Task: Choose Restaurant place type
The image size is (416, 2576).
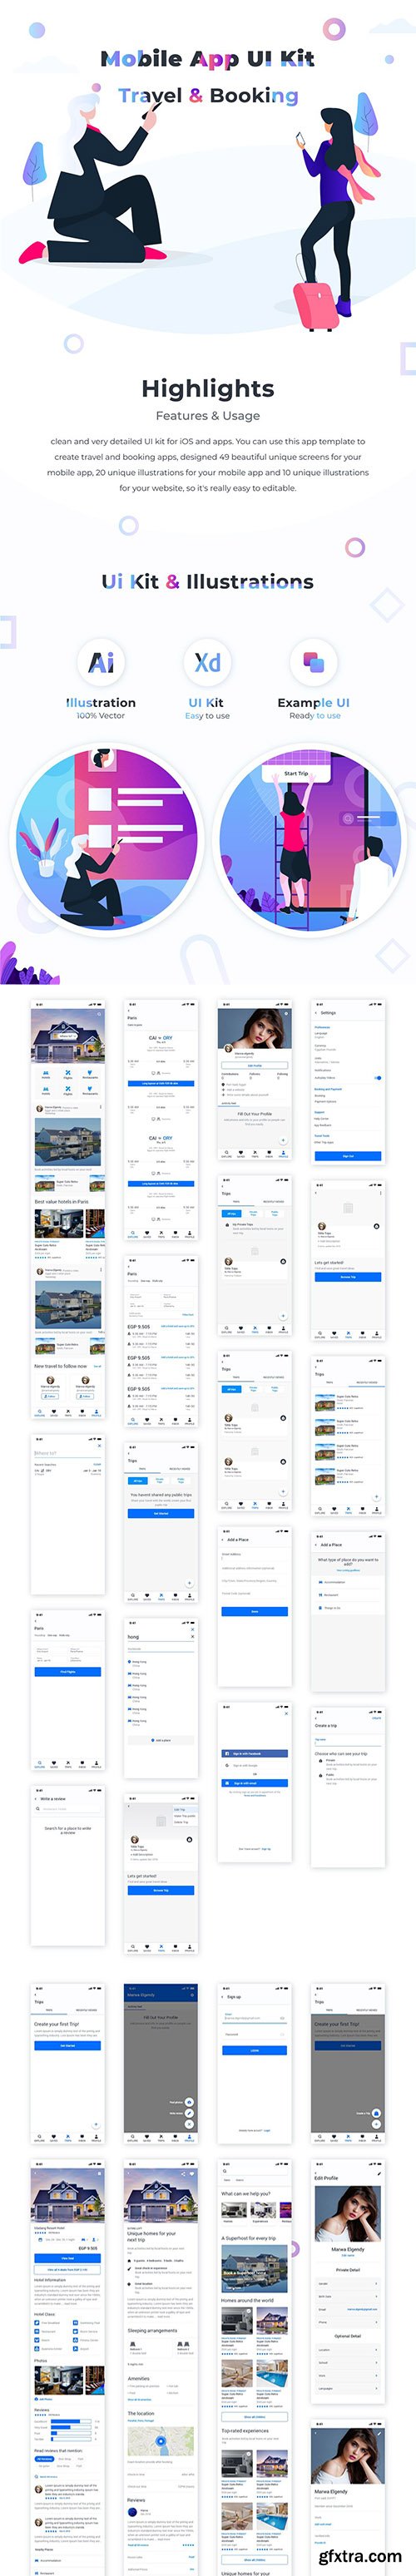Action: click(x=348, y=1596)
